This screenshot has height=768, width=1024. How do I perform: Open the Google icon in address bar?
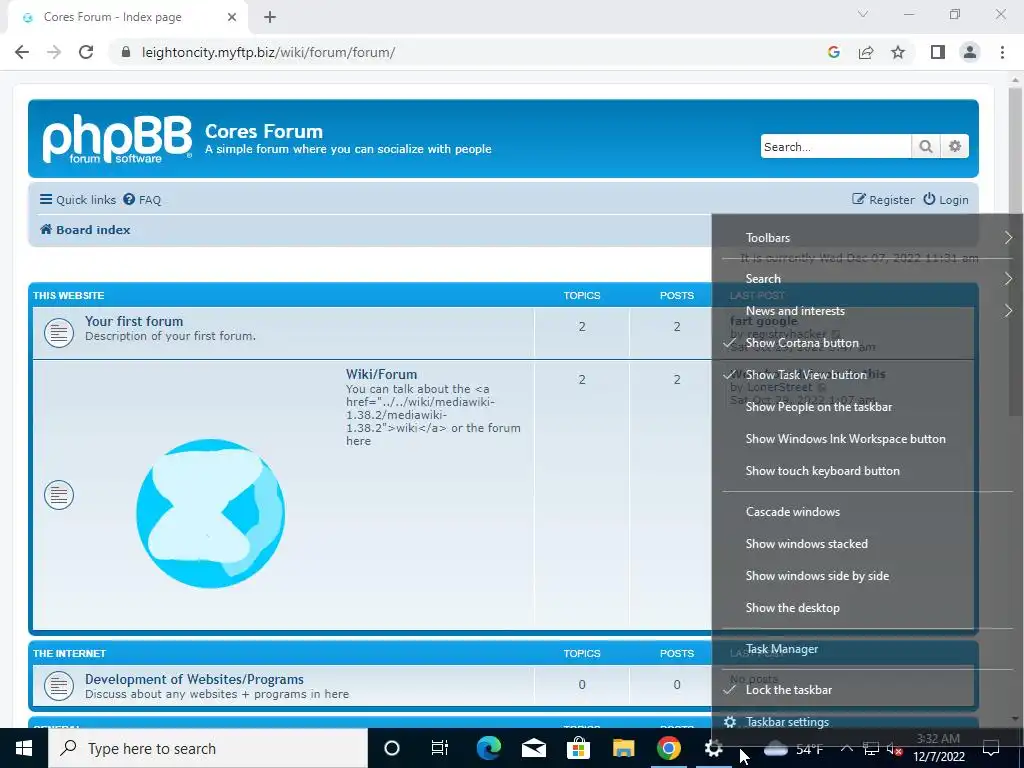(x=833, y=52)
